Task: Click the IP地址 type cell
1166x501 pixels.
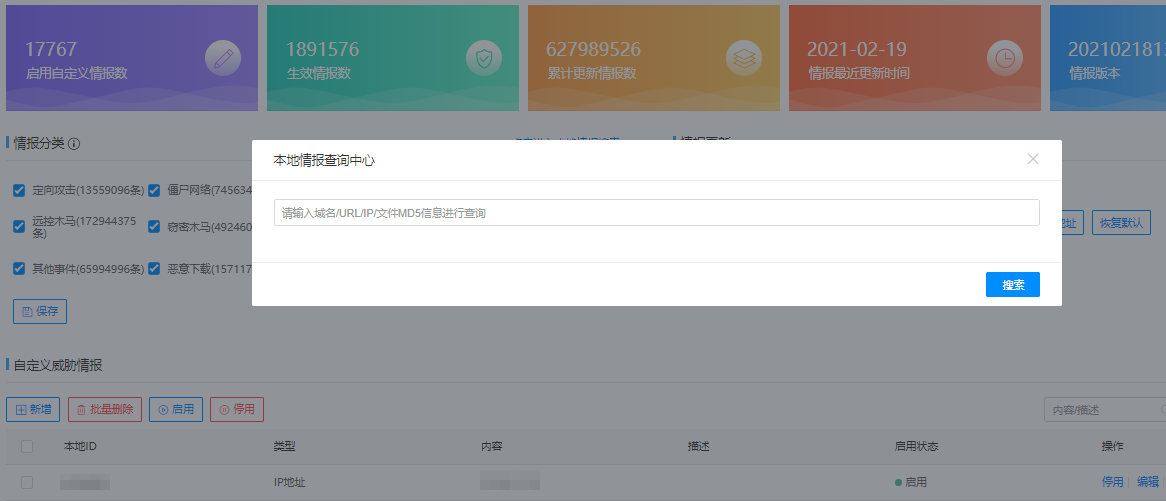Action: tap(289, 482)
